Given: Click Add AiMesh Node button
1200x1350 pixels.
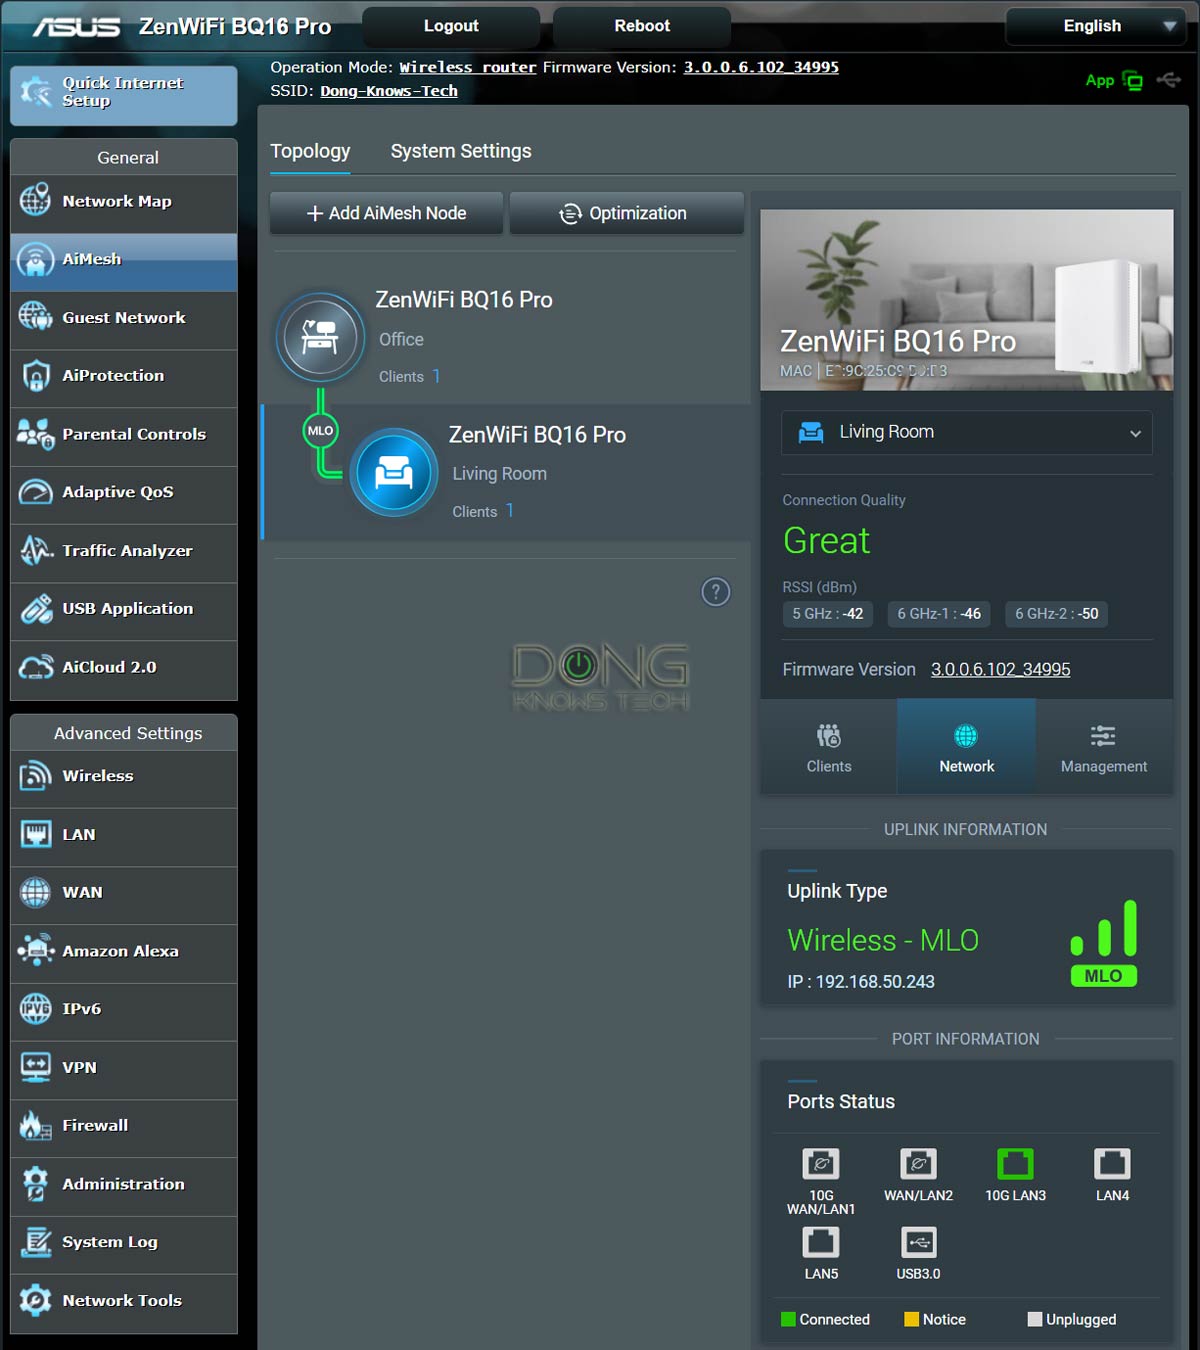Looking at the screenshot, I should 386,213.
